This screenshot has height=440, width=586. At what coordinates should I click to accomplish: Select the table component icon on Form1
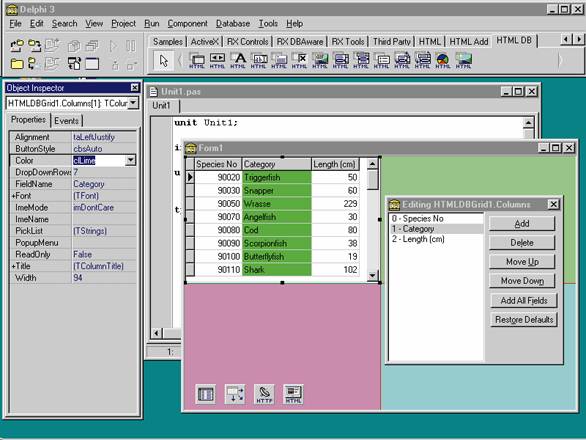pos(206,394)
